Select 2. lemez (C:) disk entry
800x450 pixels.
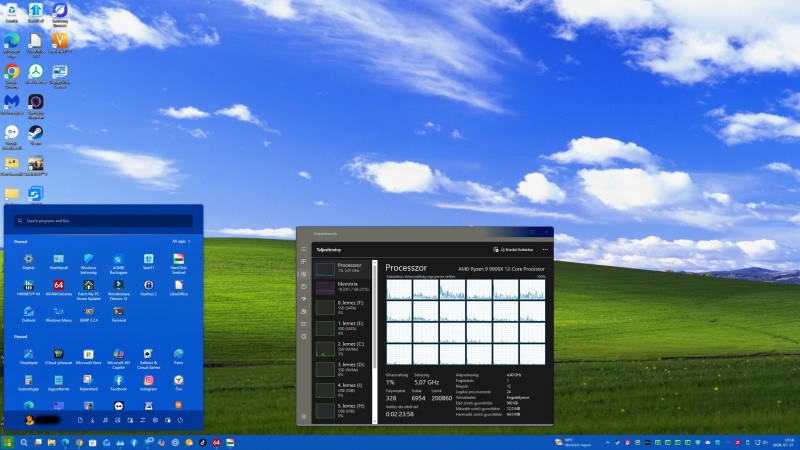(x=342, y=348)
